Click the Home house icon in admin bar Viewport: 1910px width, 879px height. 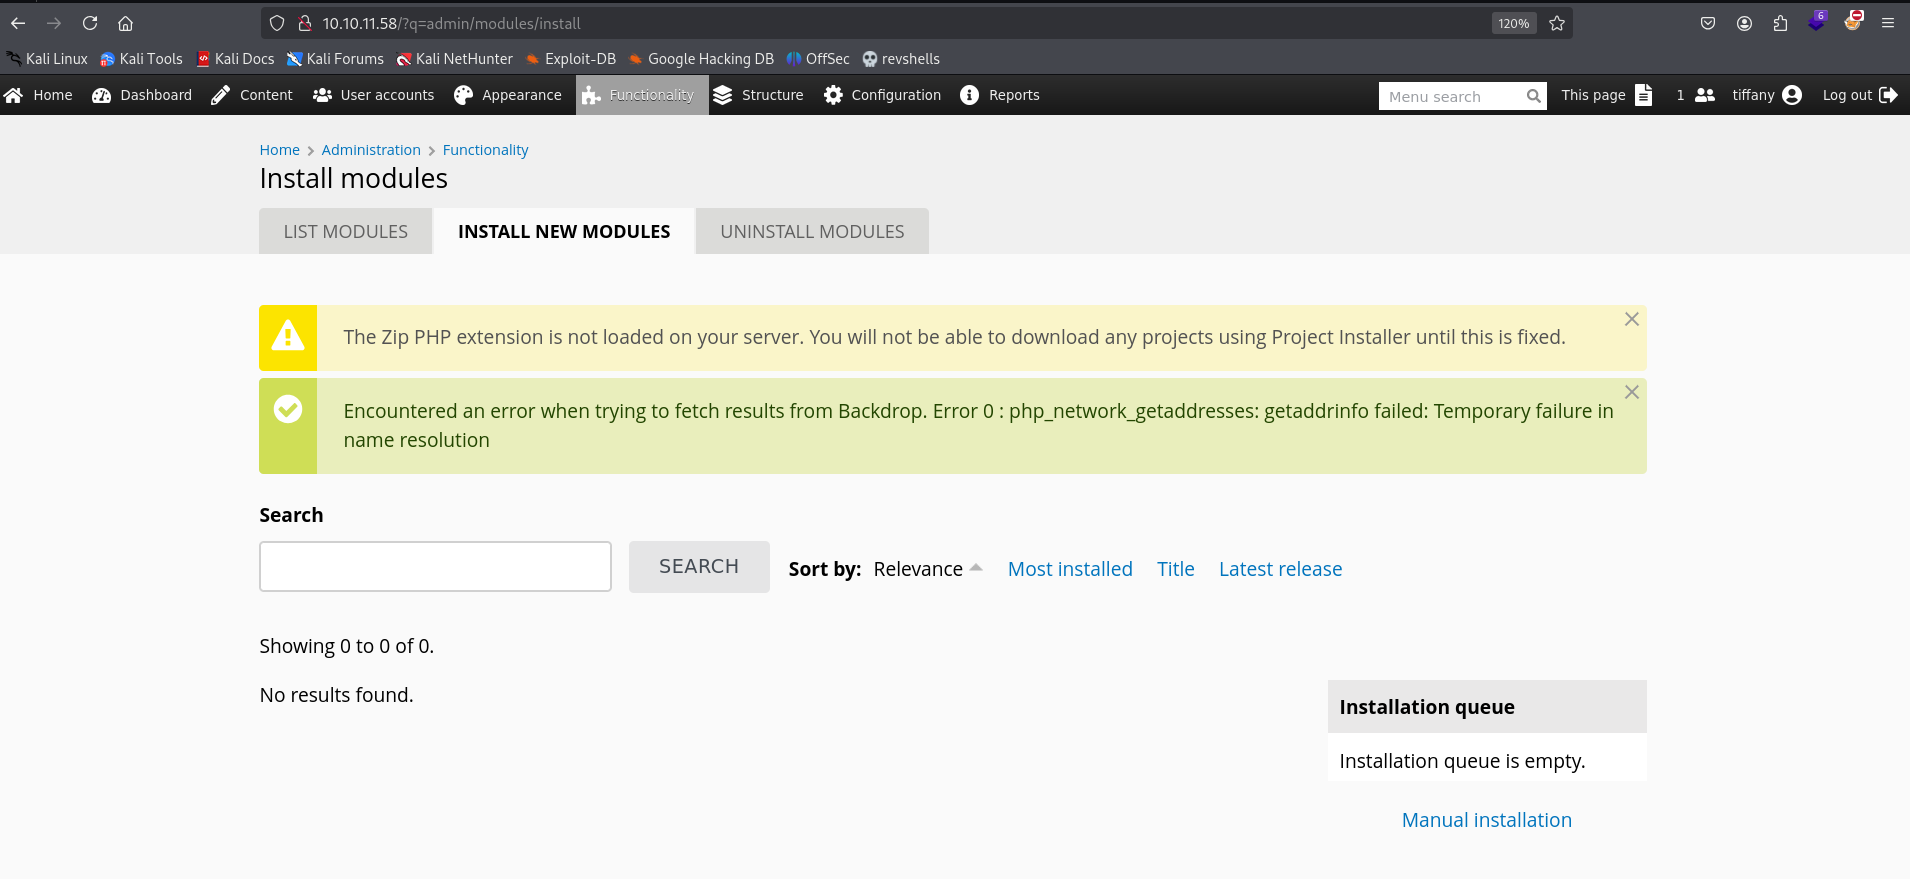(14, 95)
